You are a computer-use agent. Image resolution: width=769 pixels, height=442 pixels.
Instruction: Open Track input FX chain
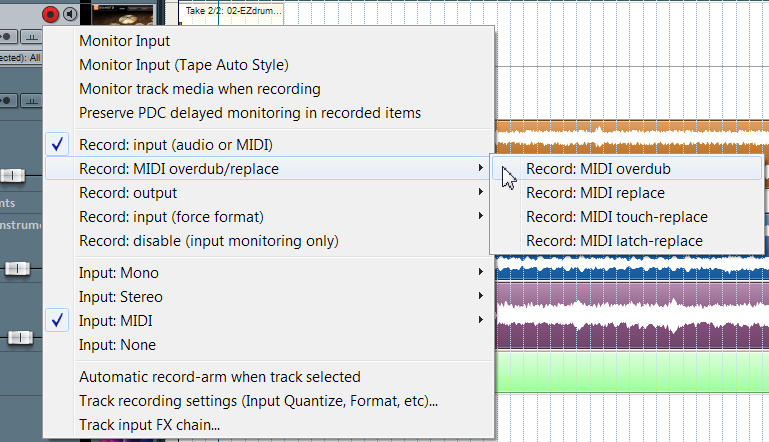coord(150,425)
